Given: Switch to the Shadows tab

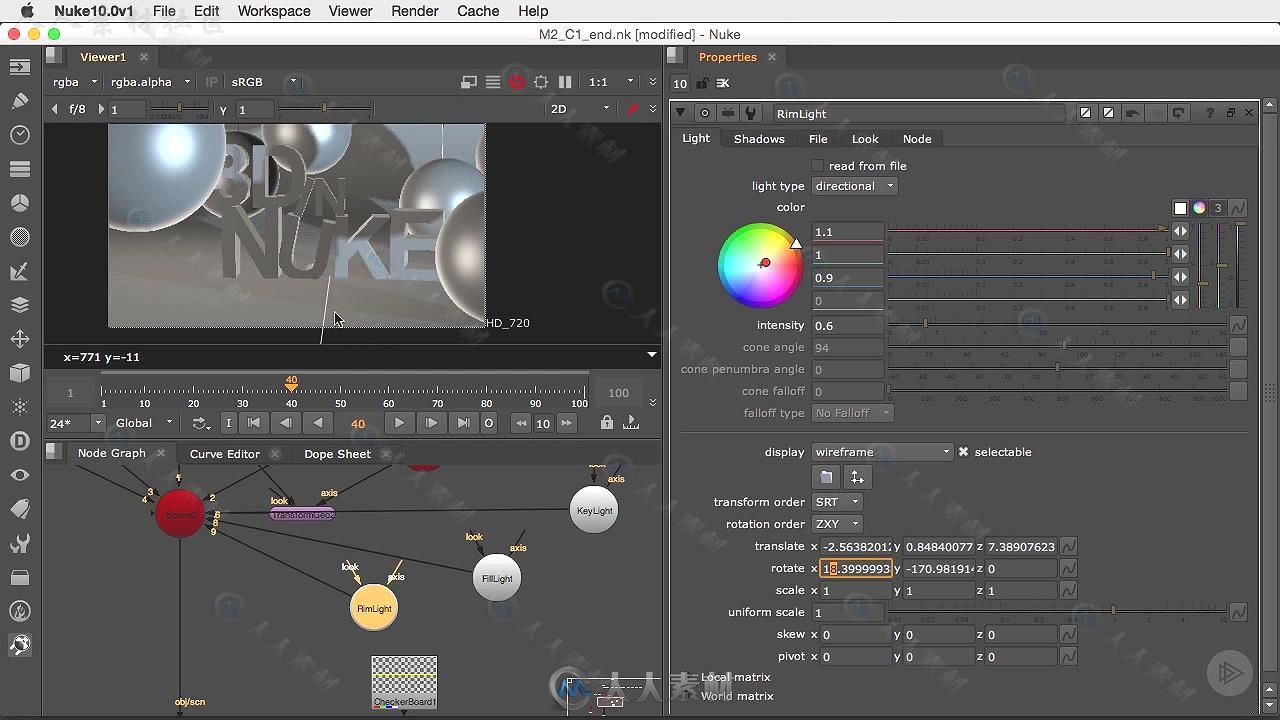Looking at the screenshot, I should [759, 139].
